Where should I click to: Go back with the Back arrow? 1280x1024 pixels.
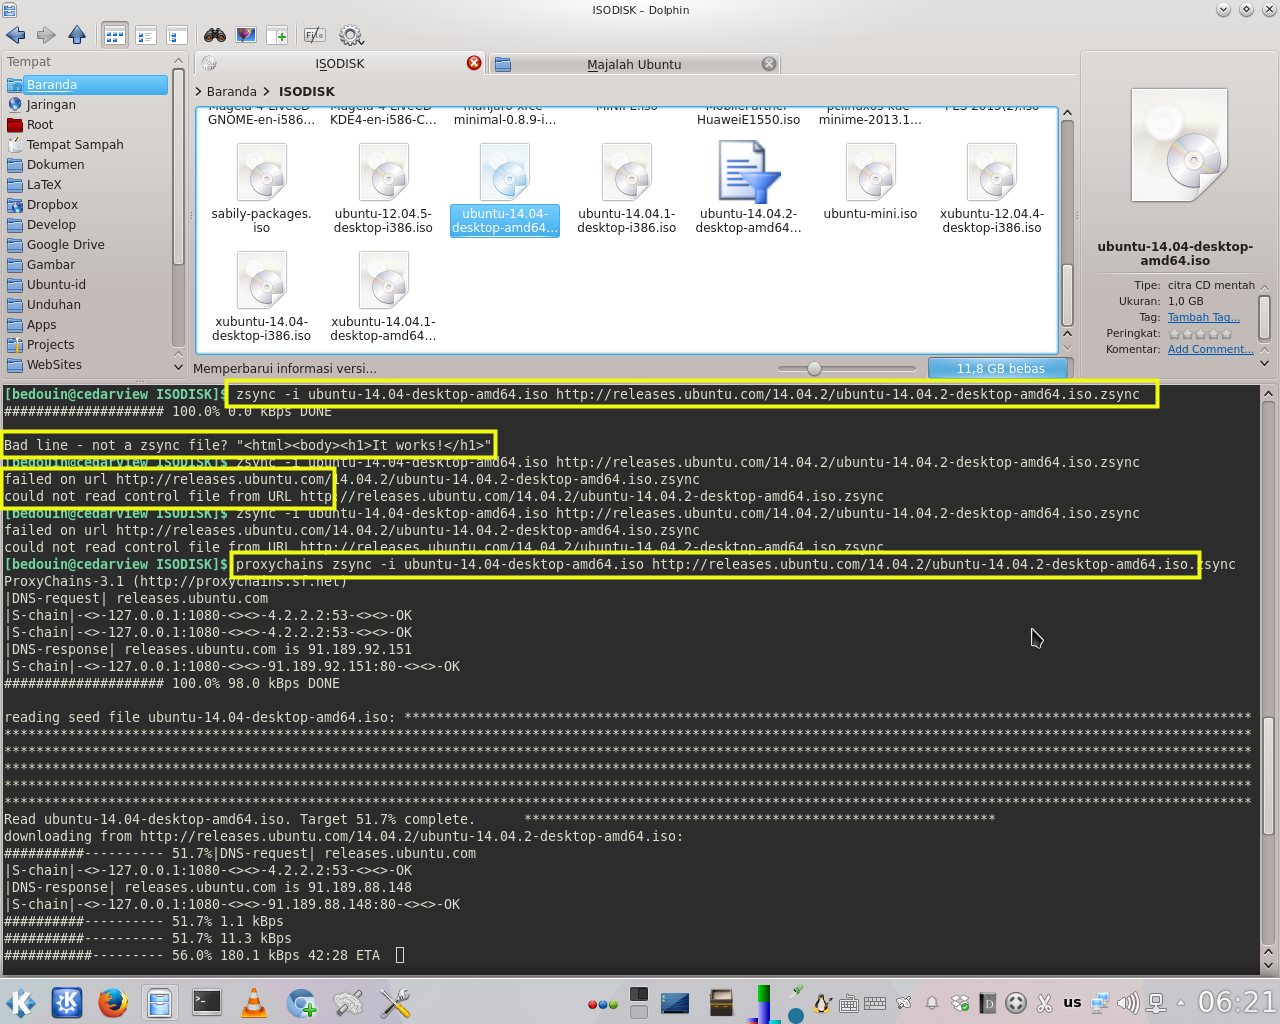tap(16, 35)
